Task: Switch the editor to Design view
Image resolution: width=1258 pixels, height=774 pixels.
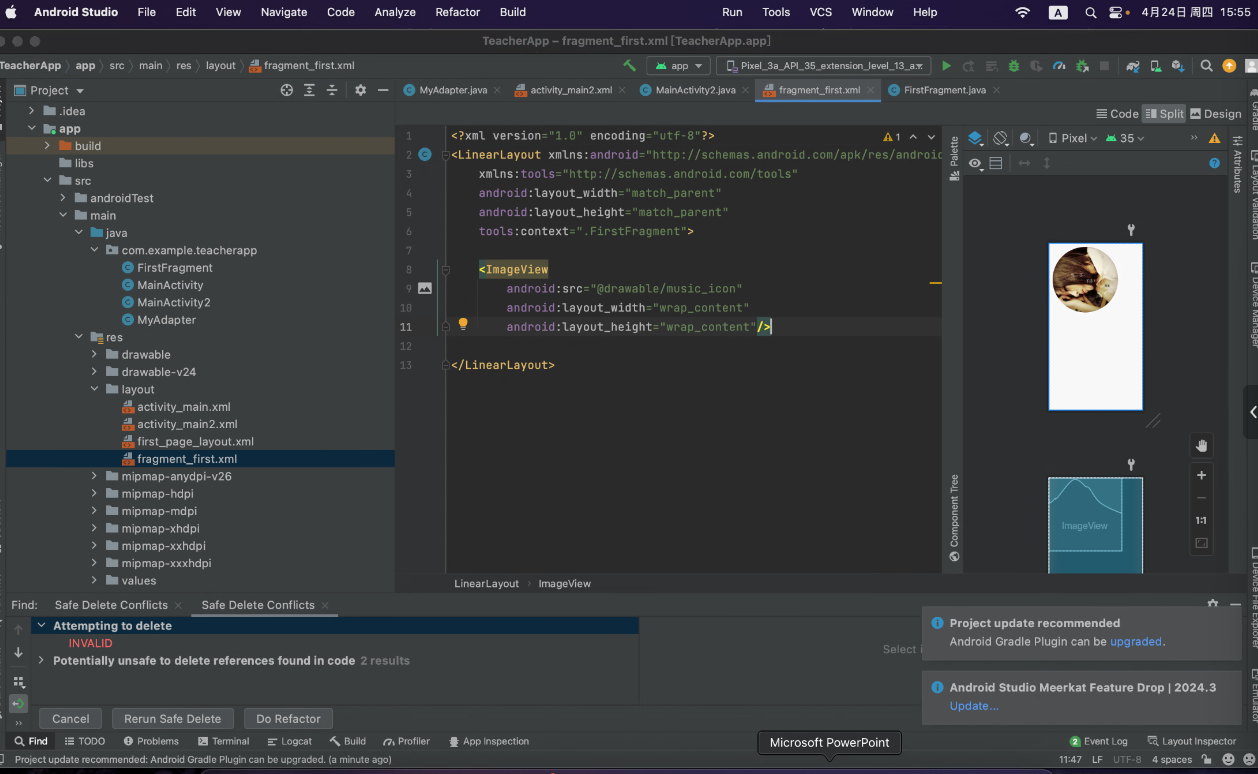Action: click(x=1215, y=113)
